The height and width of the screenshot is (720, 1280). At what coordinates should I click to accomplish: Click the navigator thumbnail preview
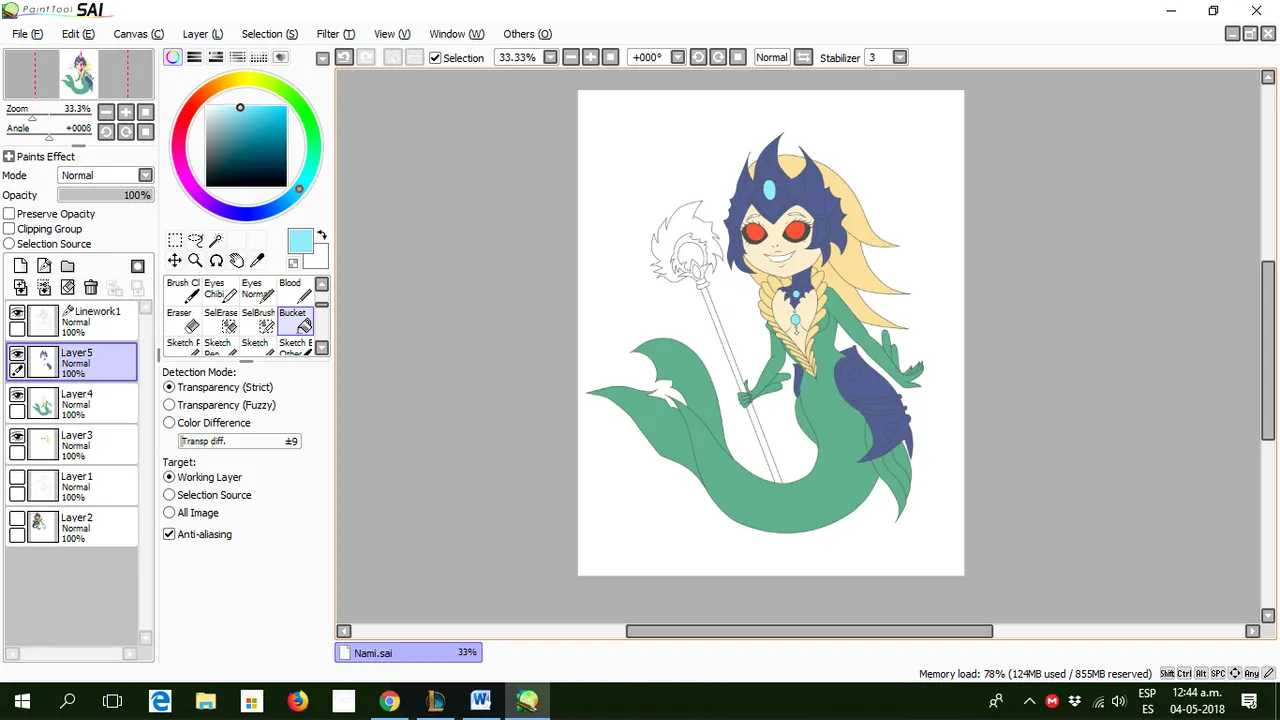tap(79, 73)
